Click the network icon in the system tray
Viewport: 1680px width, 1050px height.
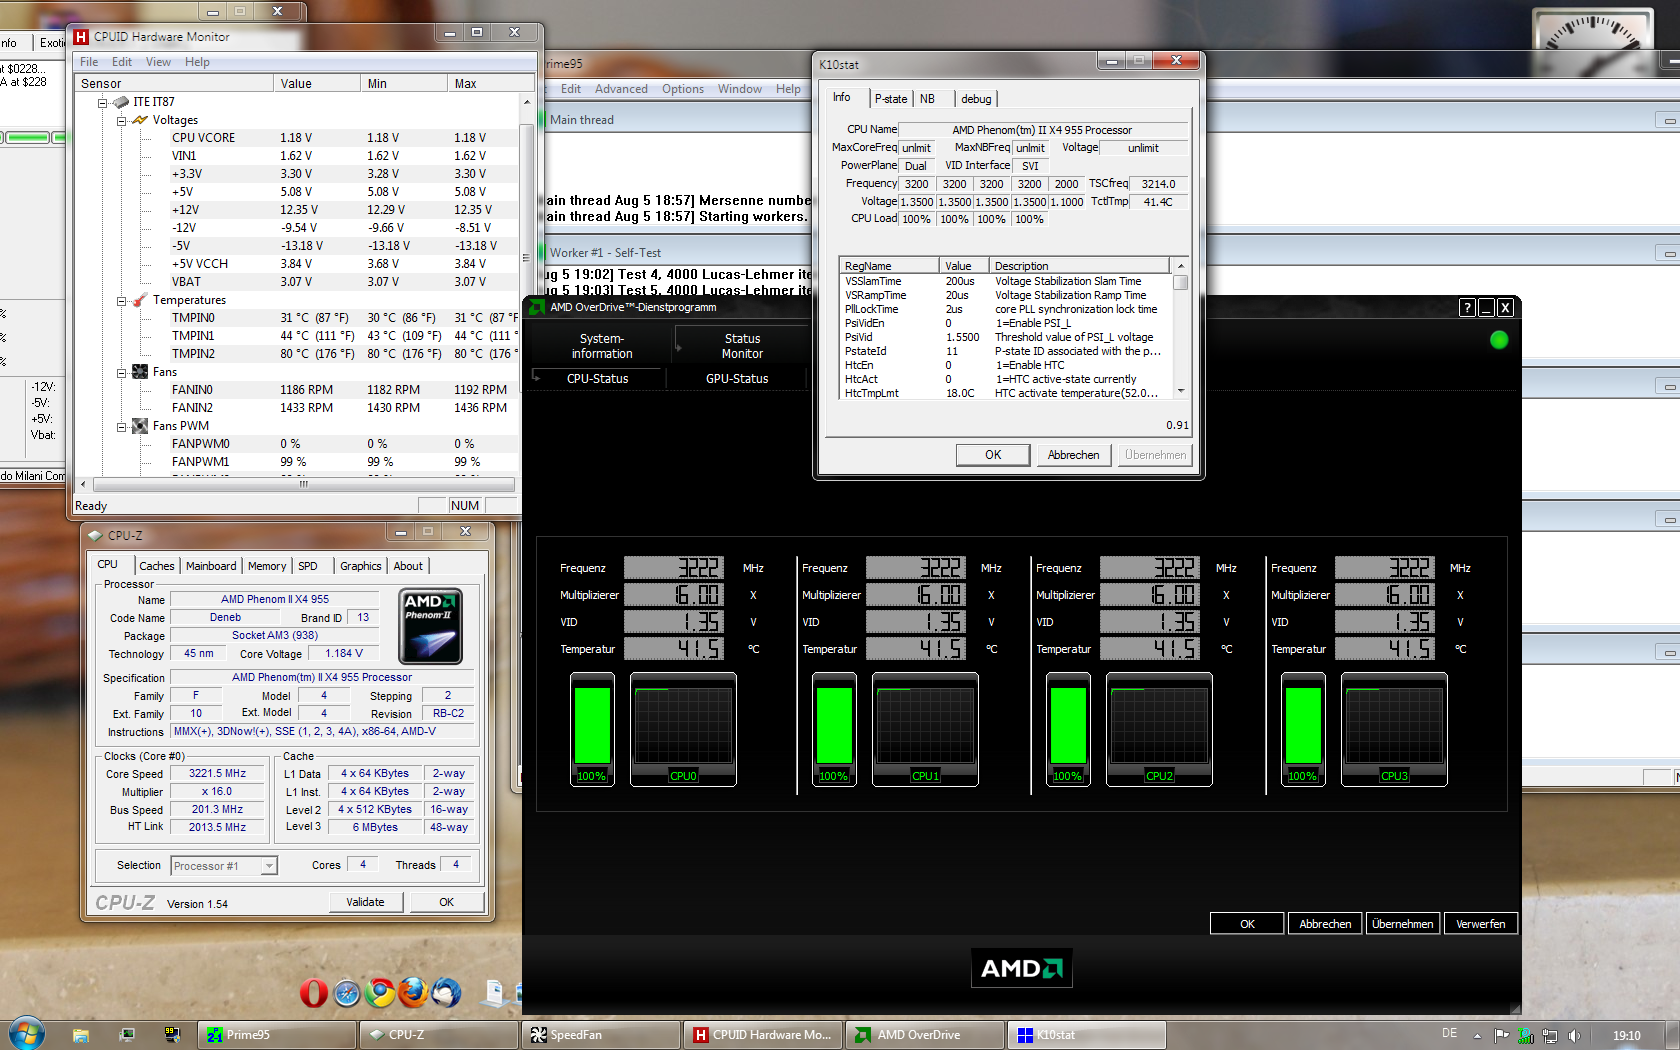pyautogui.click(x=1550, y=1036)
